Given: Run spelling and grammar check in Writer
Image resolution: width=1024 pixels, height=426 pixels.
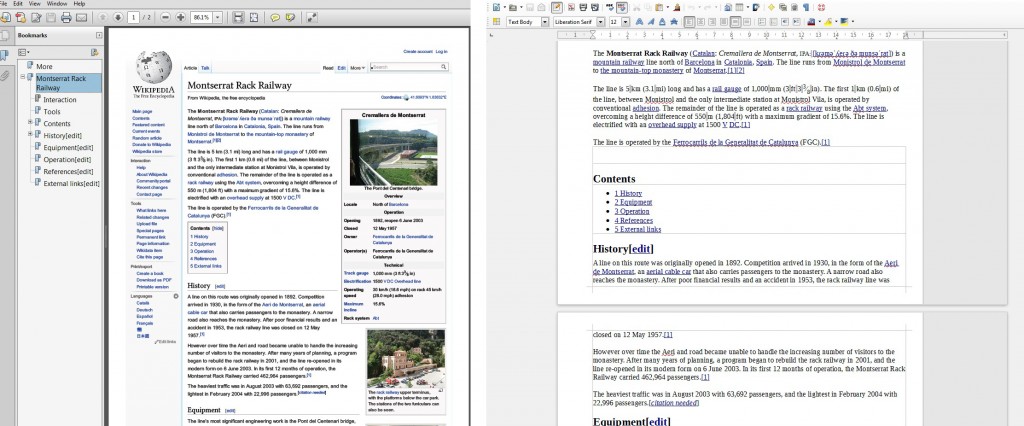Looking at the screenshot, I should (610, 7).
